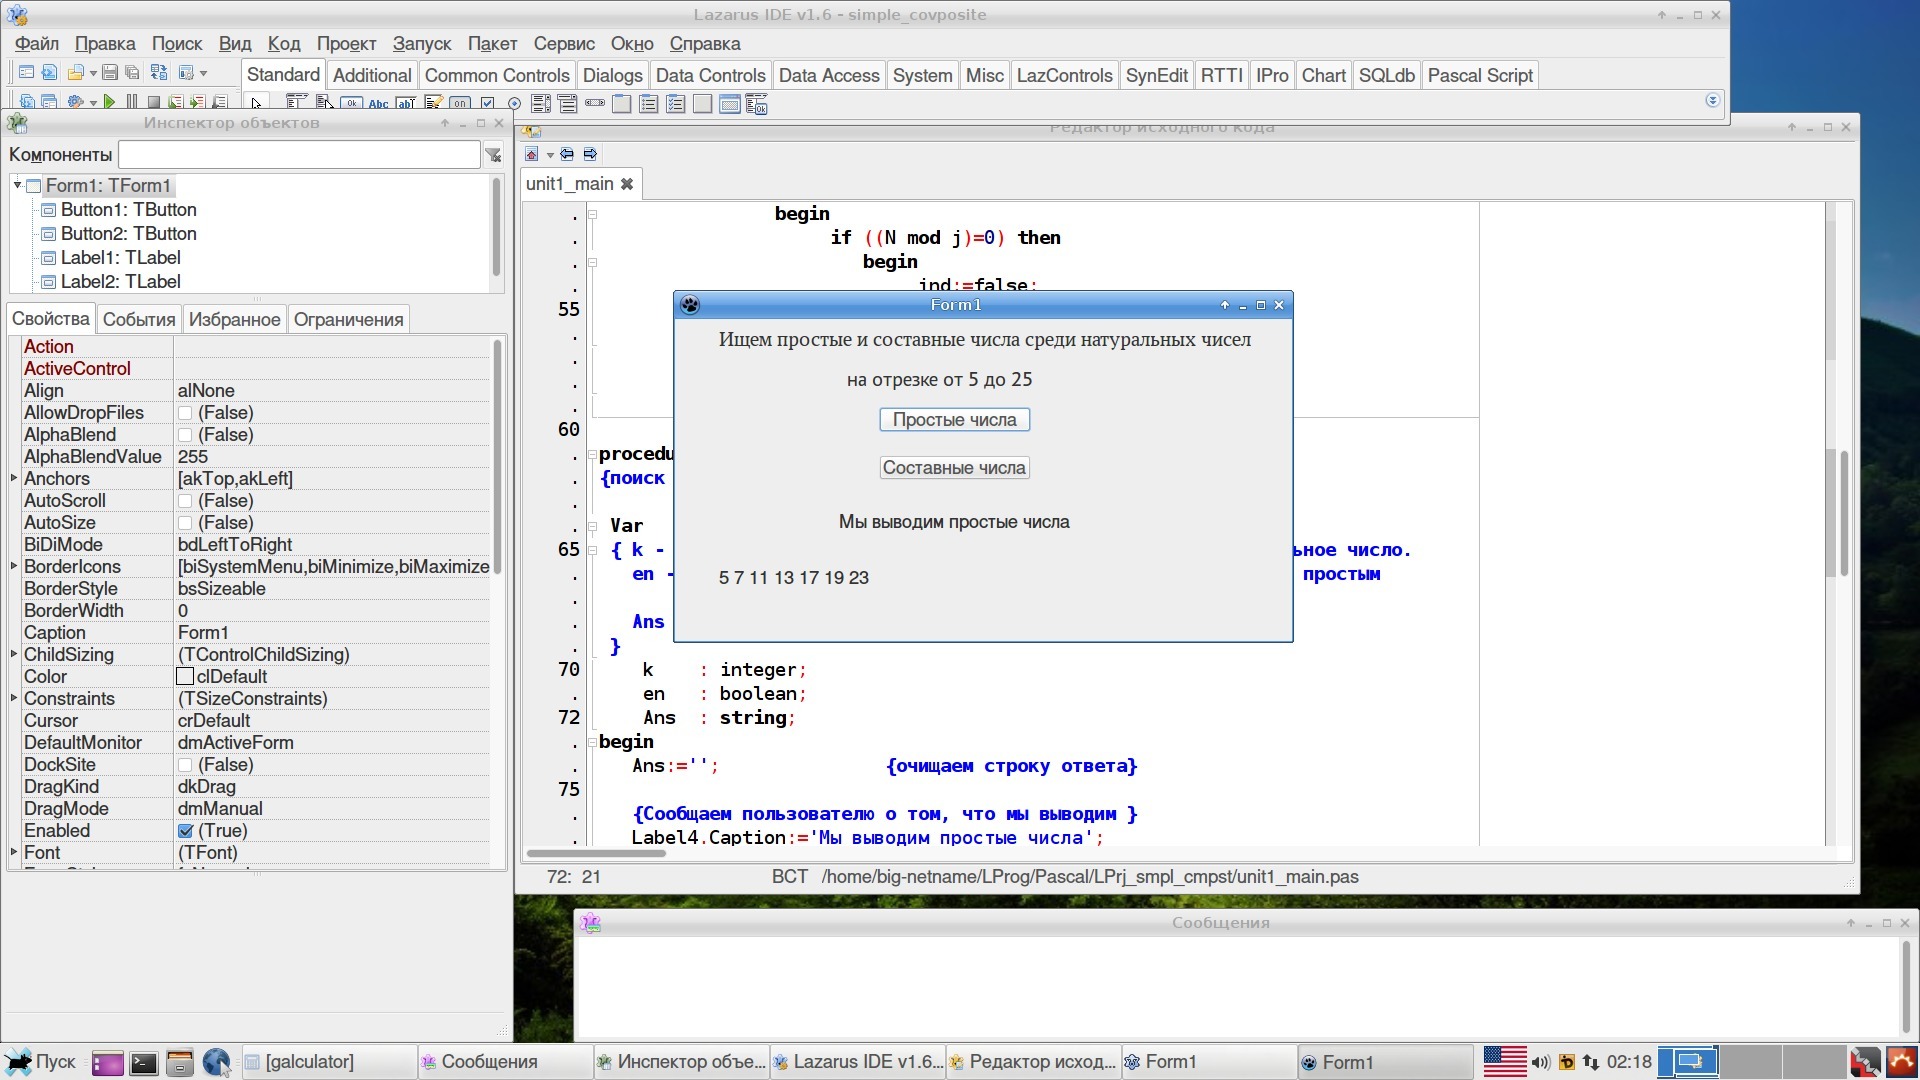Click the Stop program icon
This screenshot has height=1080, width=1920.
[x=154, y=102]
